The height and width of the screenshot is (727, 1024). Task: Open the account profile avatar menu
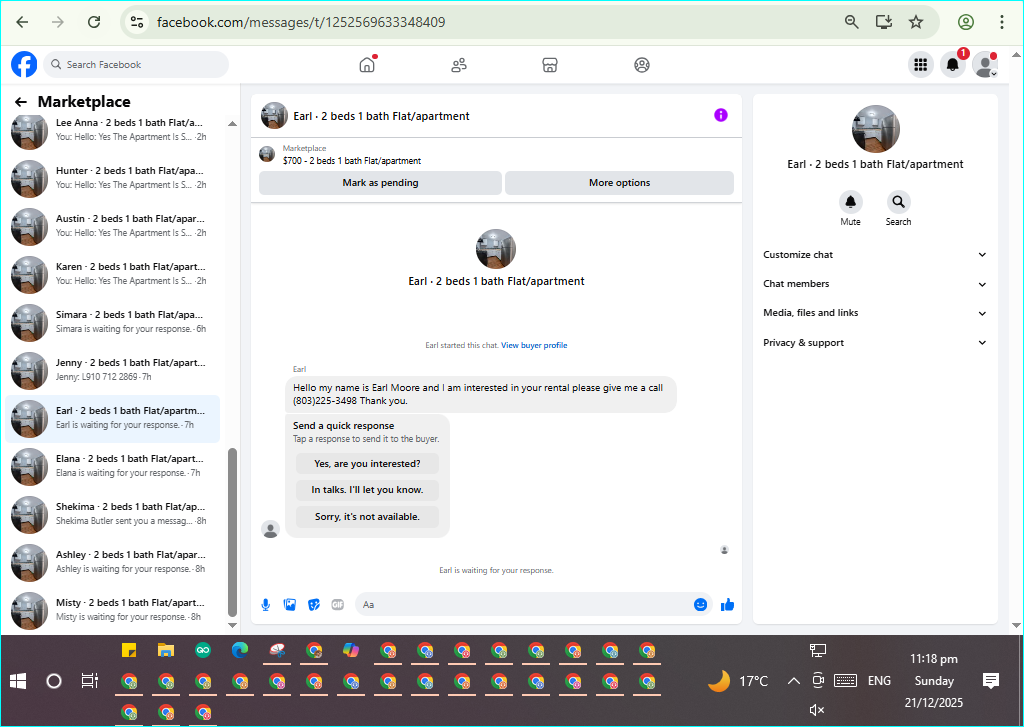(985, 65)
